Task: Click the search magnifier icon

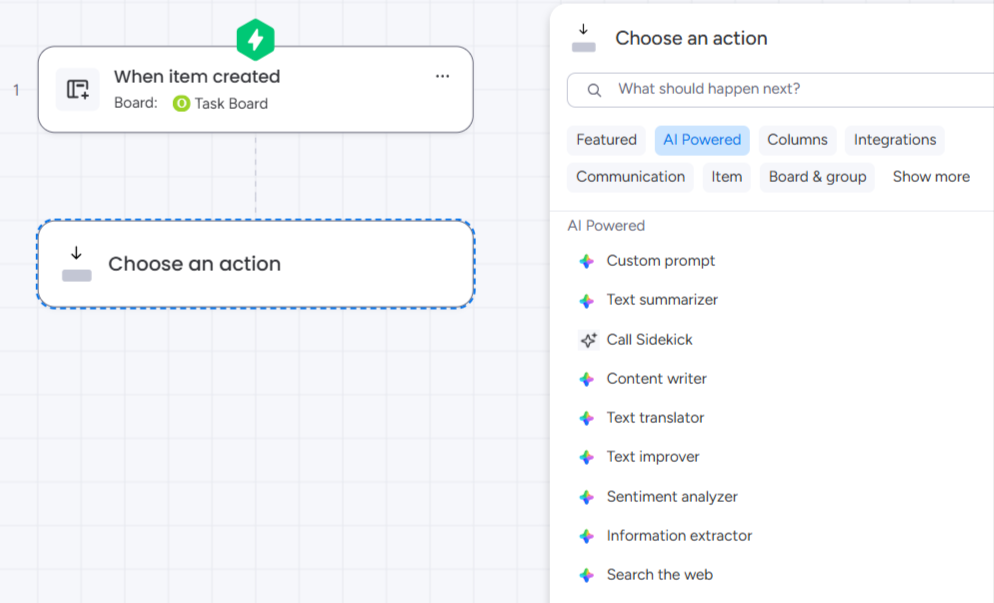Action: coord(594,90)
